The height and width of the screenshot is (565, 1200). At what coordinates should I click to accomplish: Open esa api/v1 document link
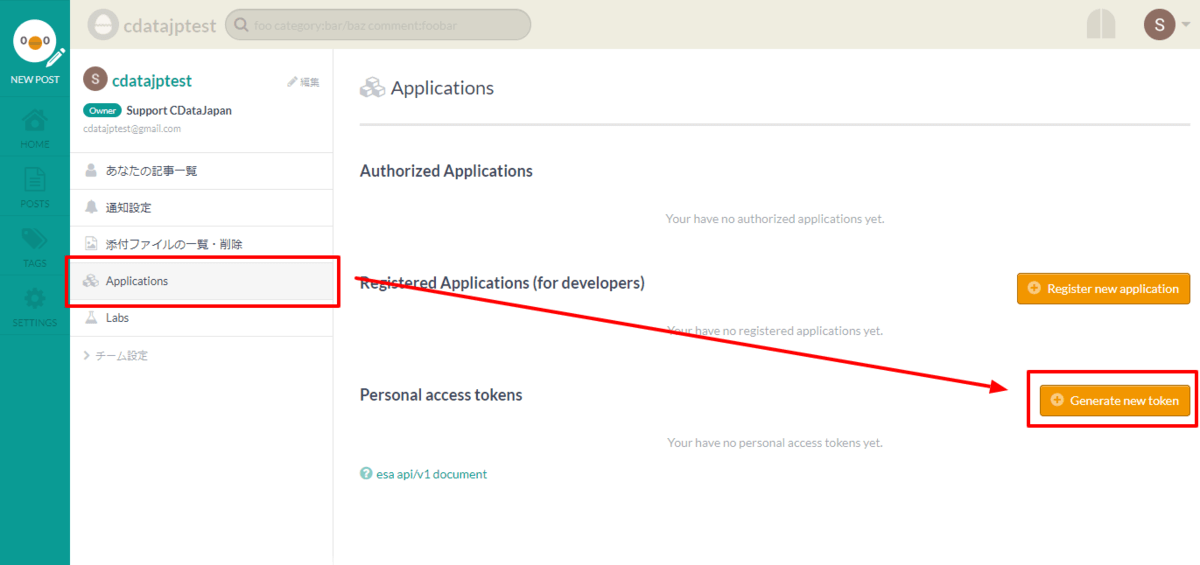tap(431, 474)
